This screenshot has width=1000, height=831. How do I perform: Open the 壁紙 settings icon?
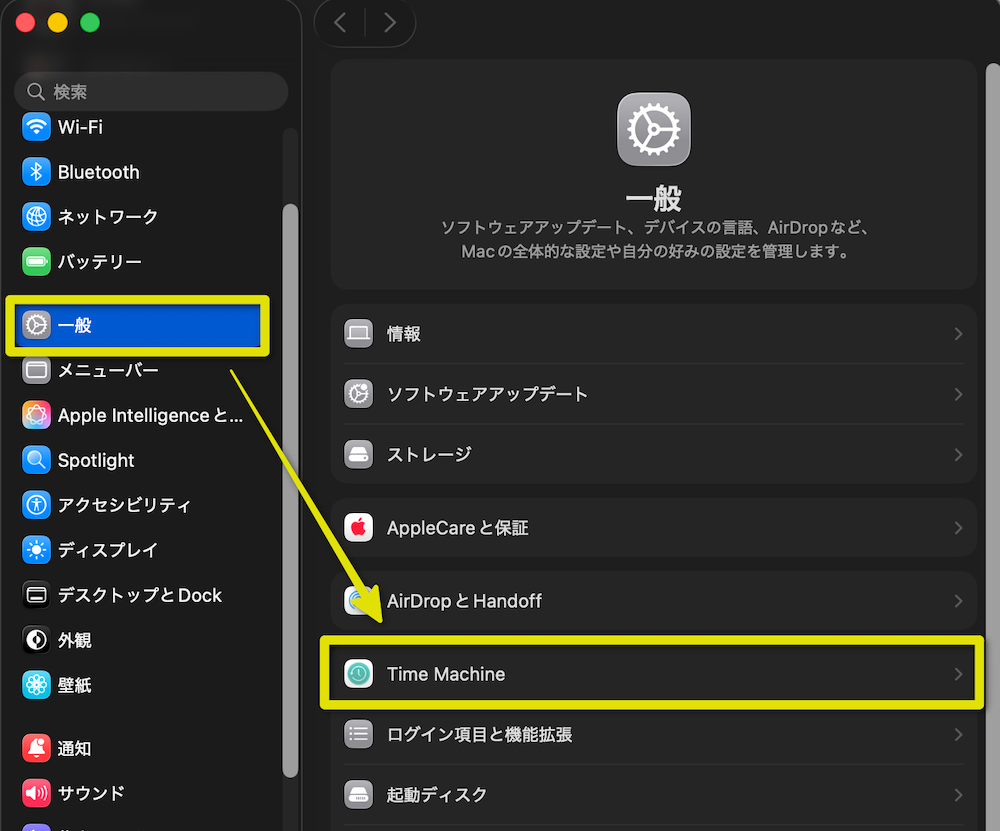(37, 684)
